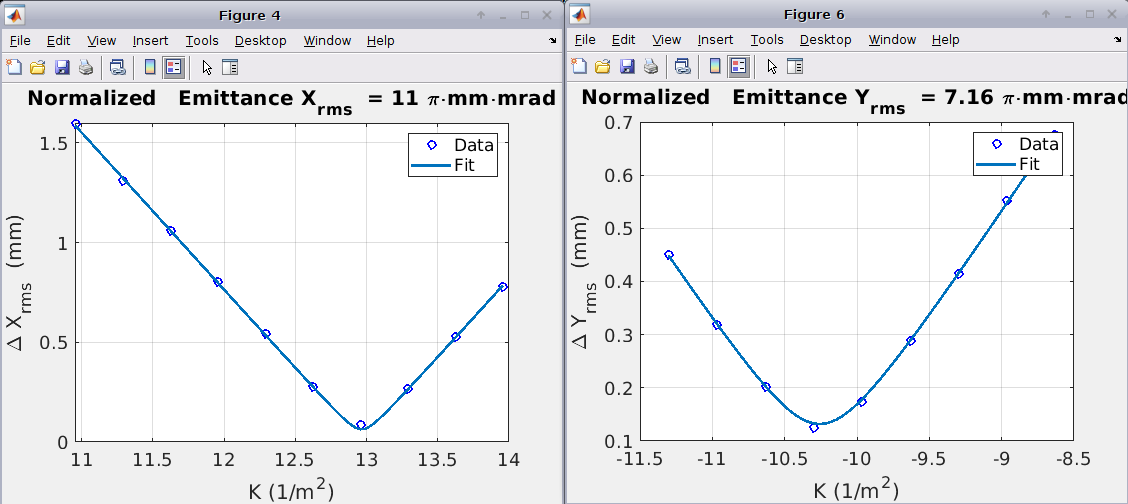Open the Desktop menu in Figure 6
Screen dimensions: 1128x504
825,40
